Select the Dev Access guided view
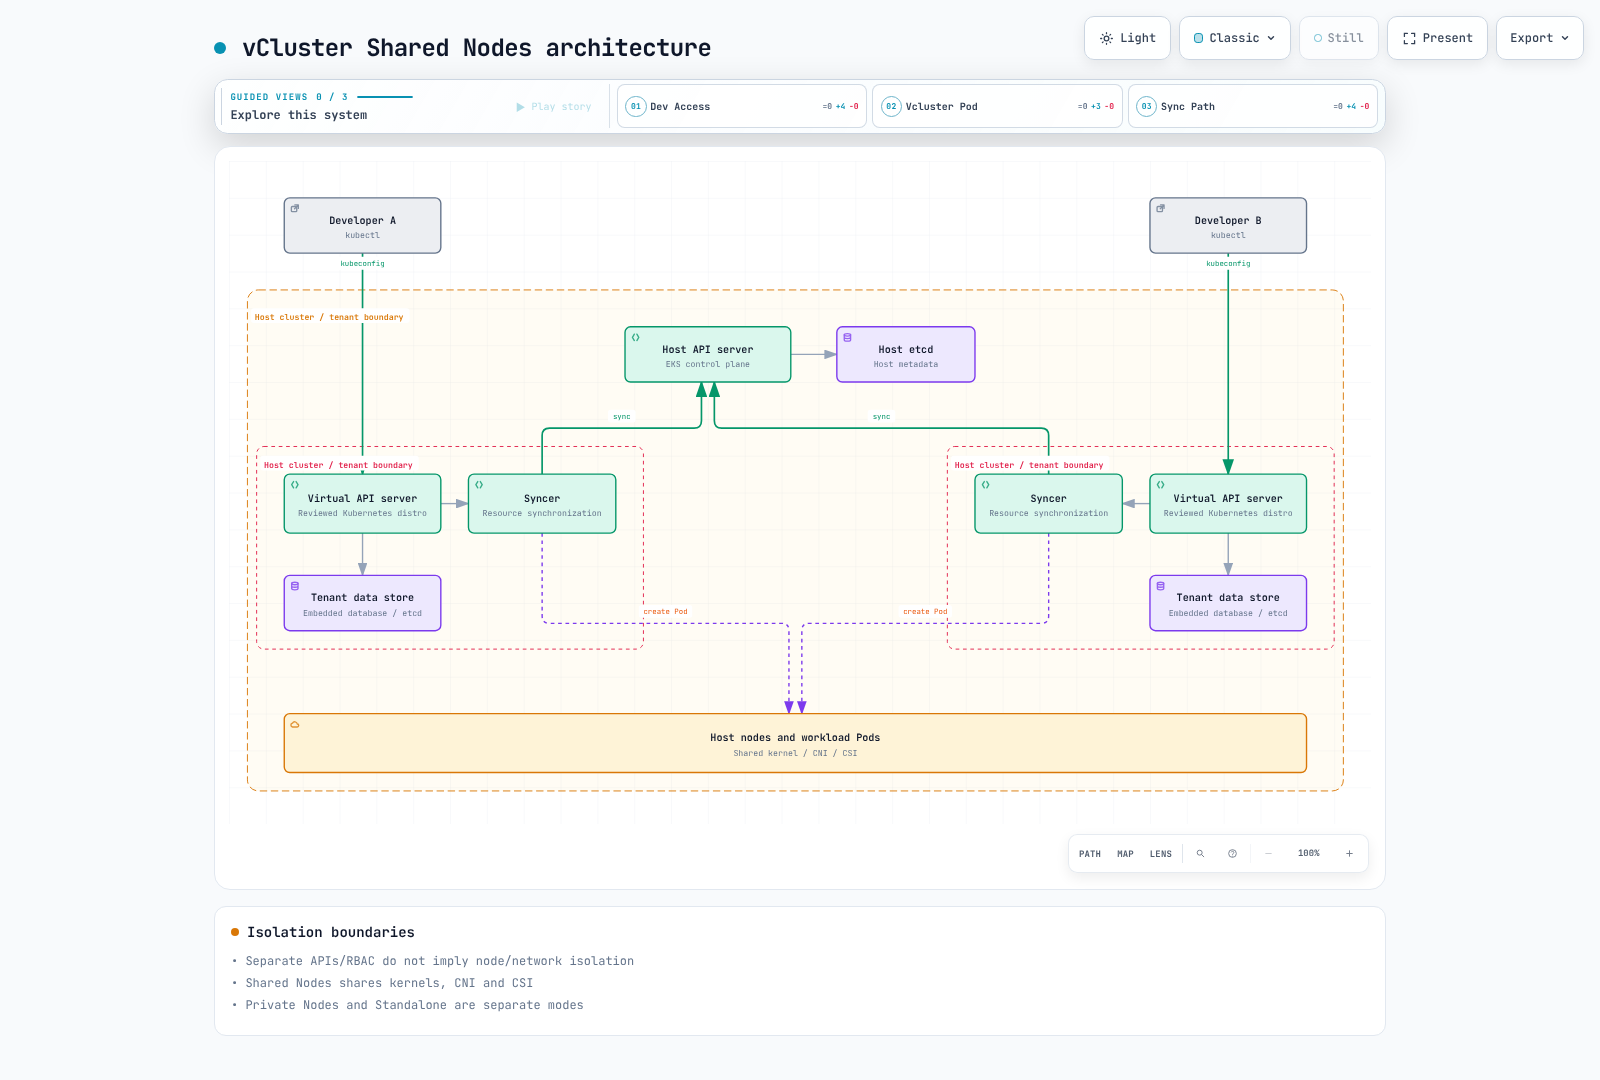The height and width of the screenshot is (1080, 1600). click(x=742, y=106)
